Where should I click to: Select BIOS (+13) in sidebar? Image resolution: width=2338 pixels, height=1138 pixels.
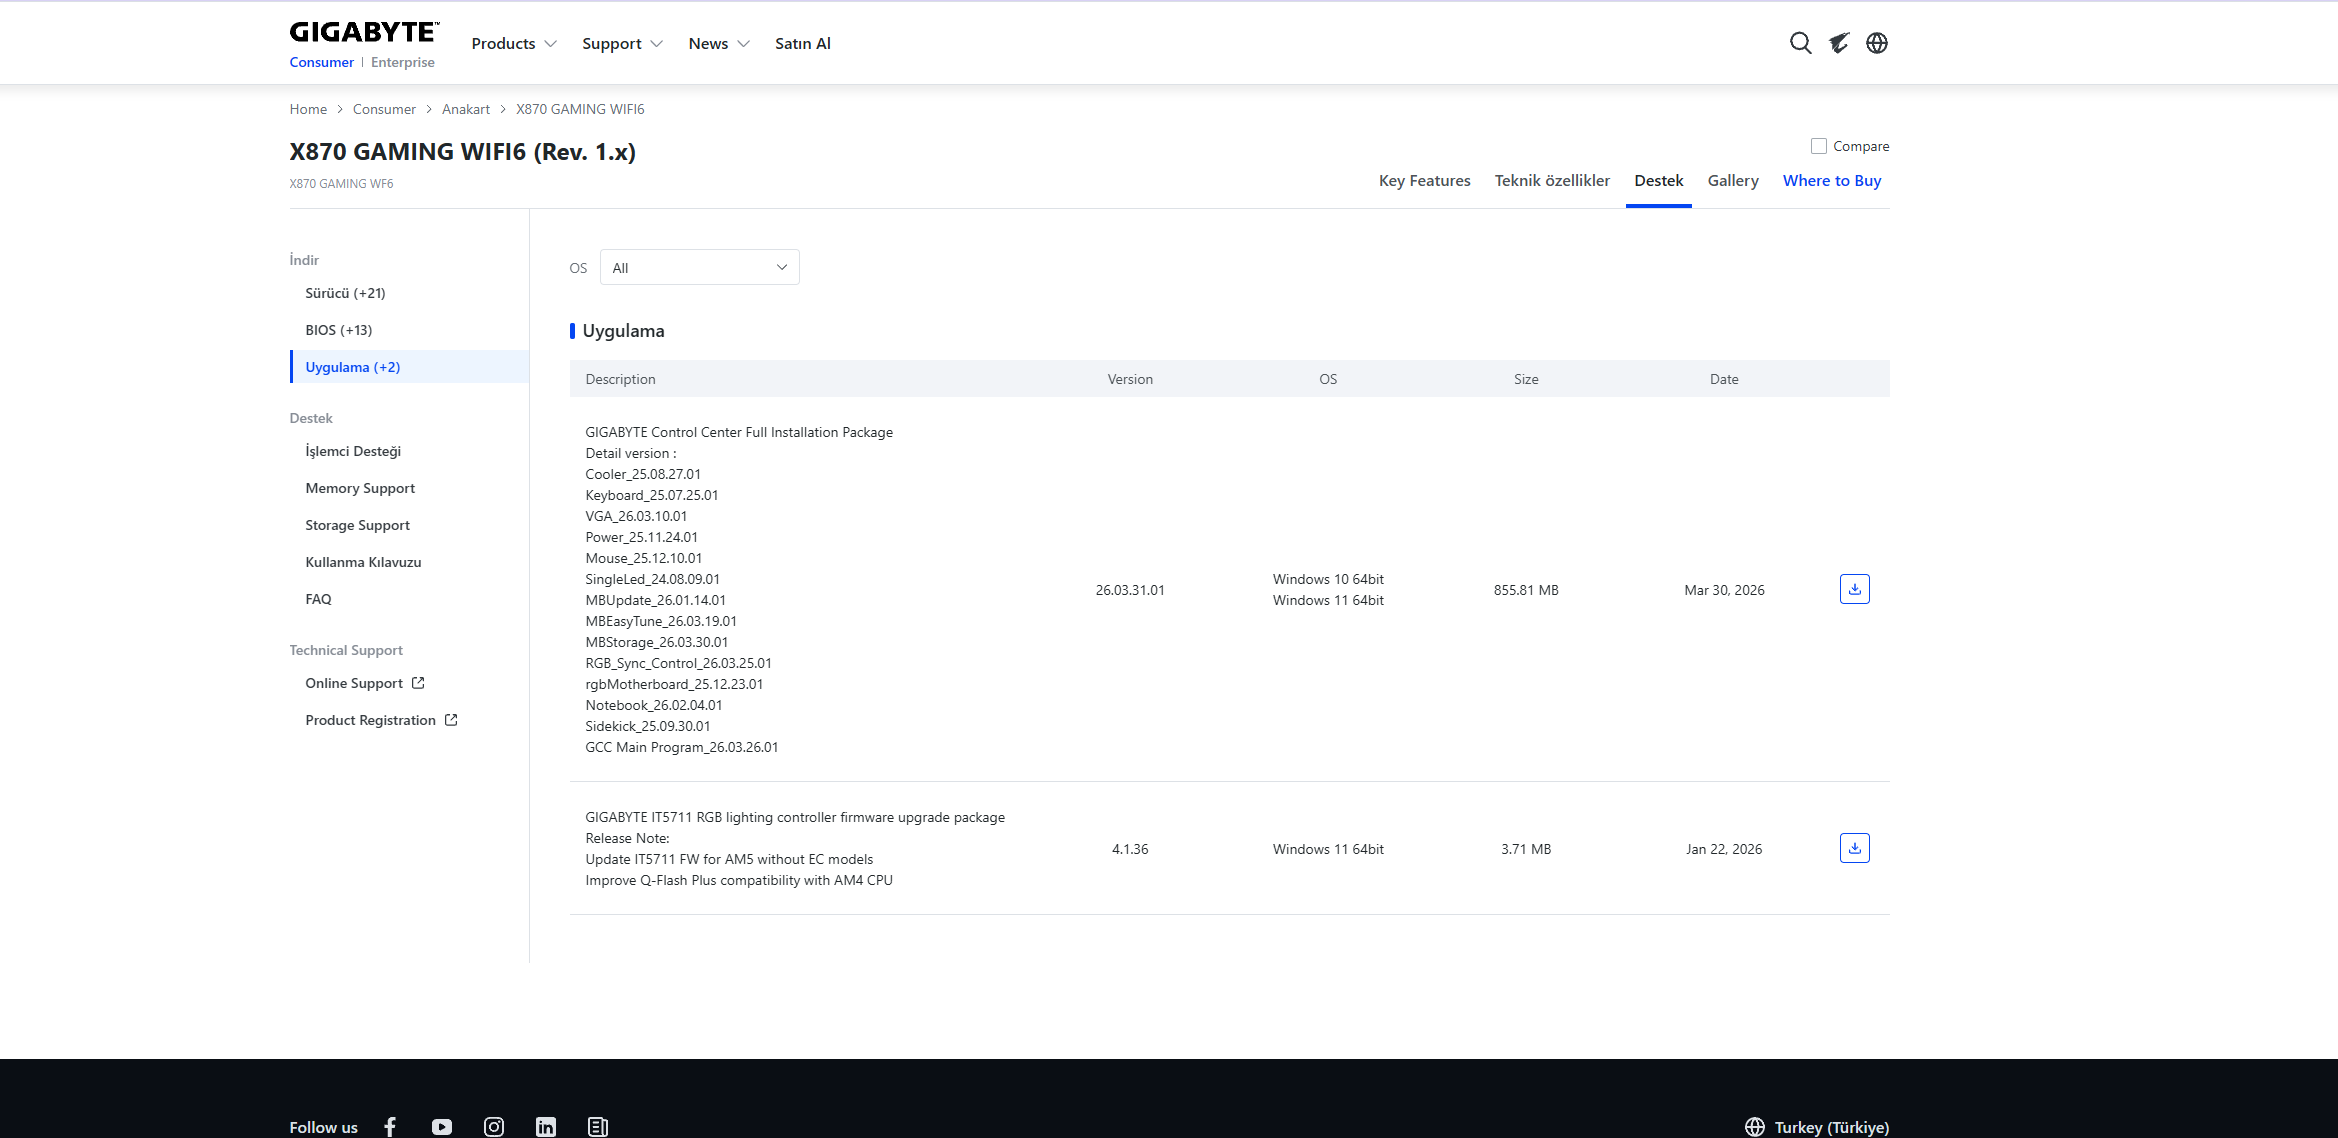coord(339,330)
